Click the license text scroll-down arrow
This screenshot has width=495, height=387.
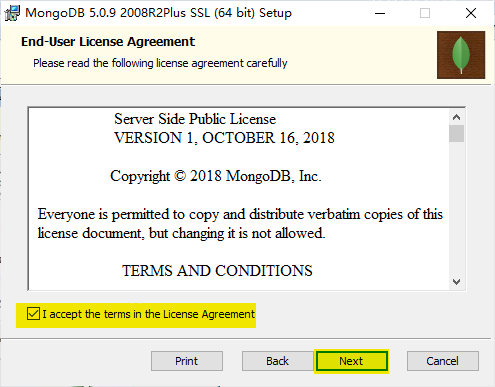tap(456, 282)
